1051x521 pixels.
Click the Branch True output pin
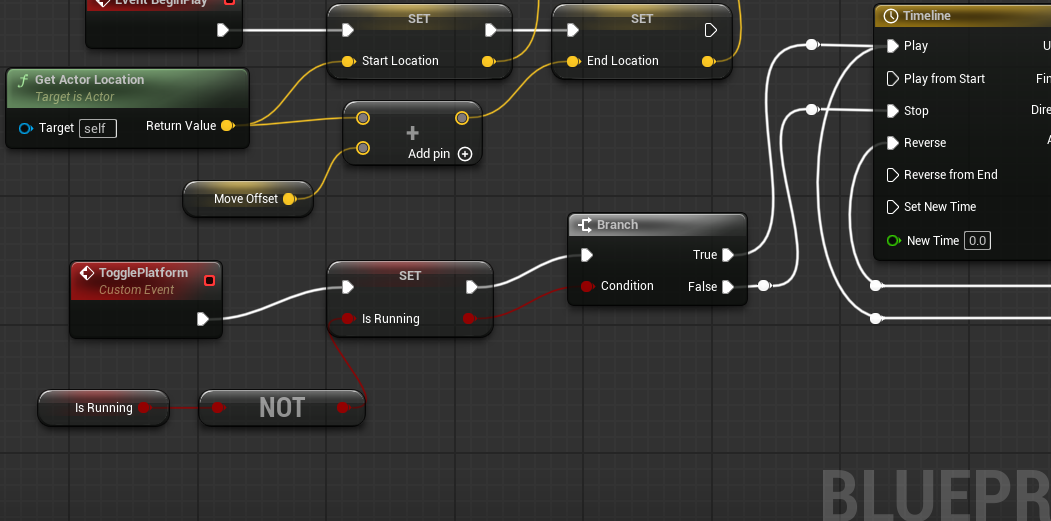727,255
